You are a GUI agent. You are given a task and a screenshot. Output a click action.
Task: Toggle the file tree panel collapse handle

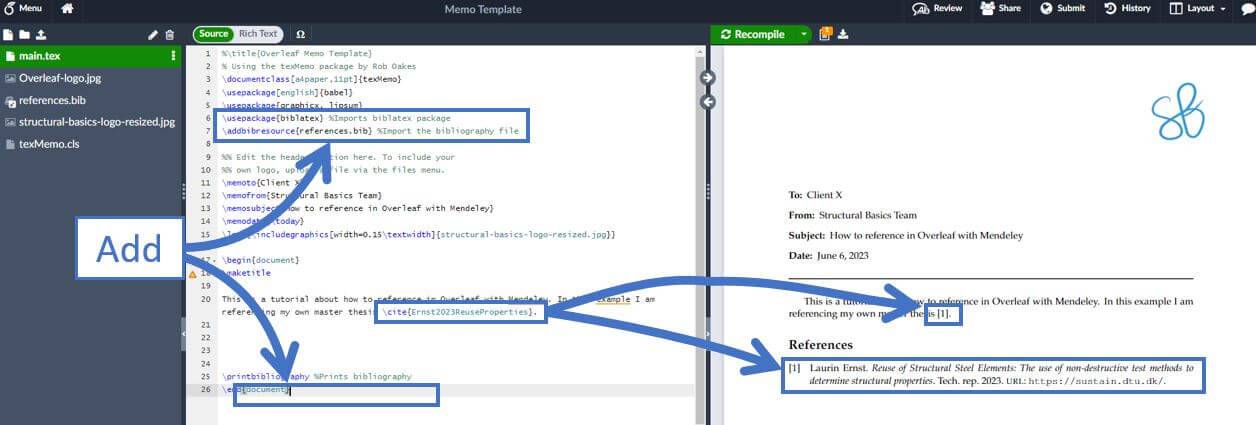tap(183, 334)
